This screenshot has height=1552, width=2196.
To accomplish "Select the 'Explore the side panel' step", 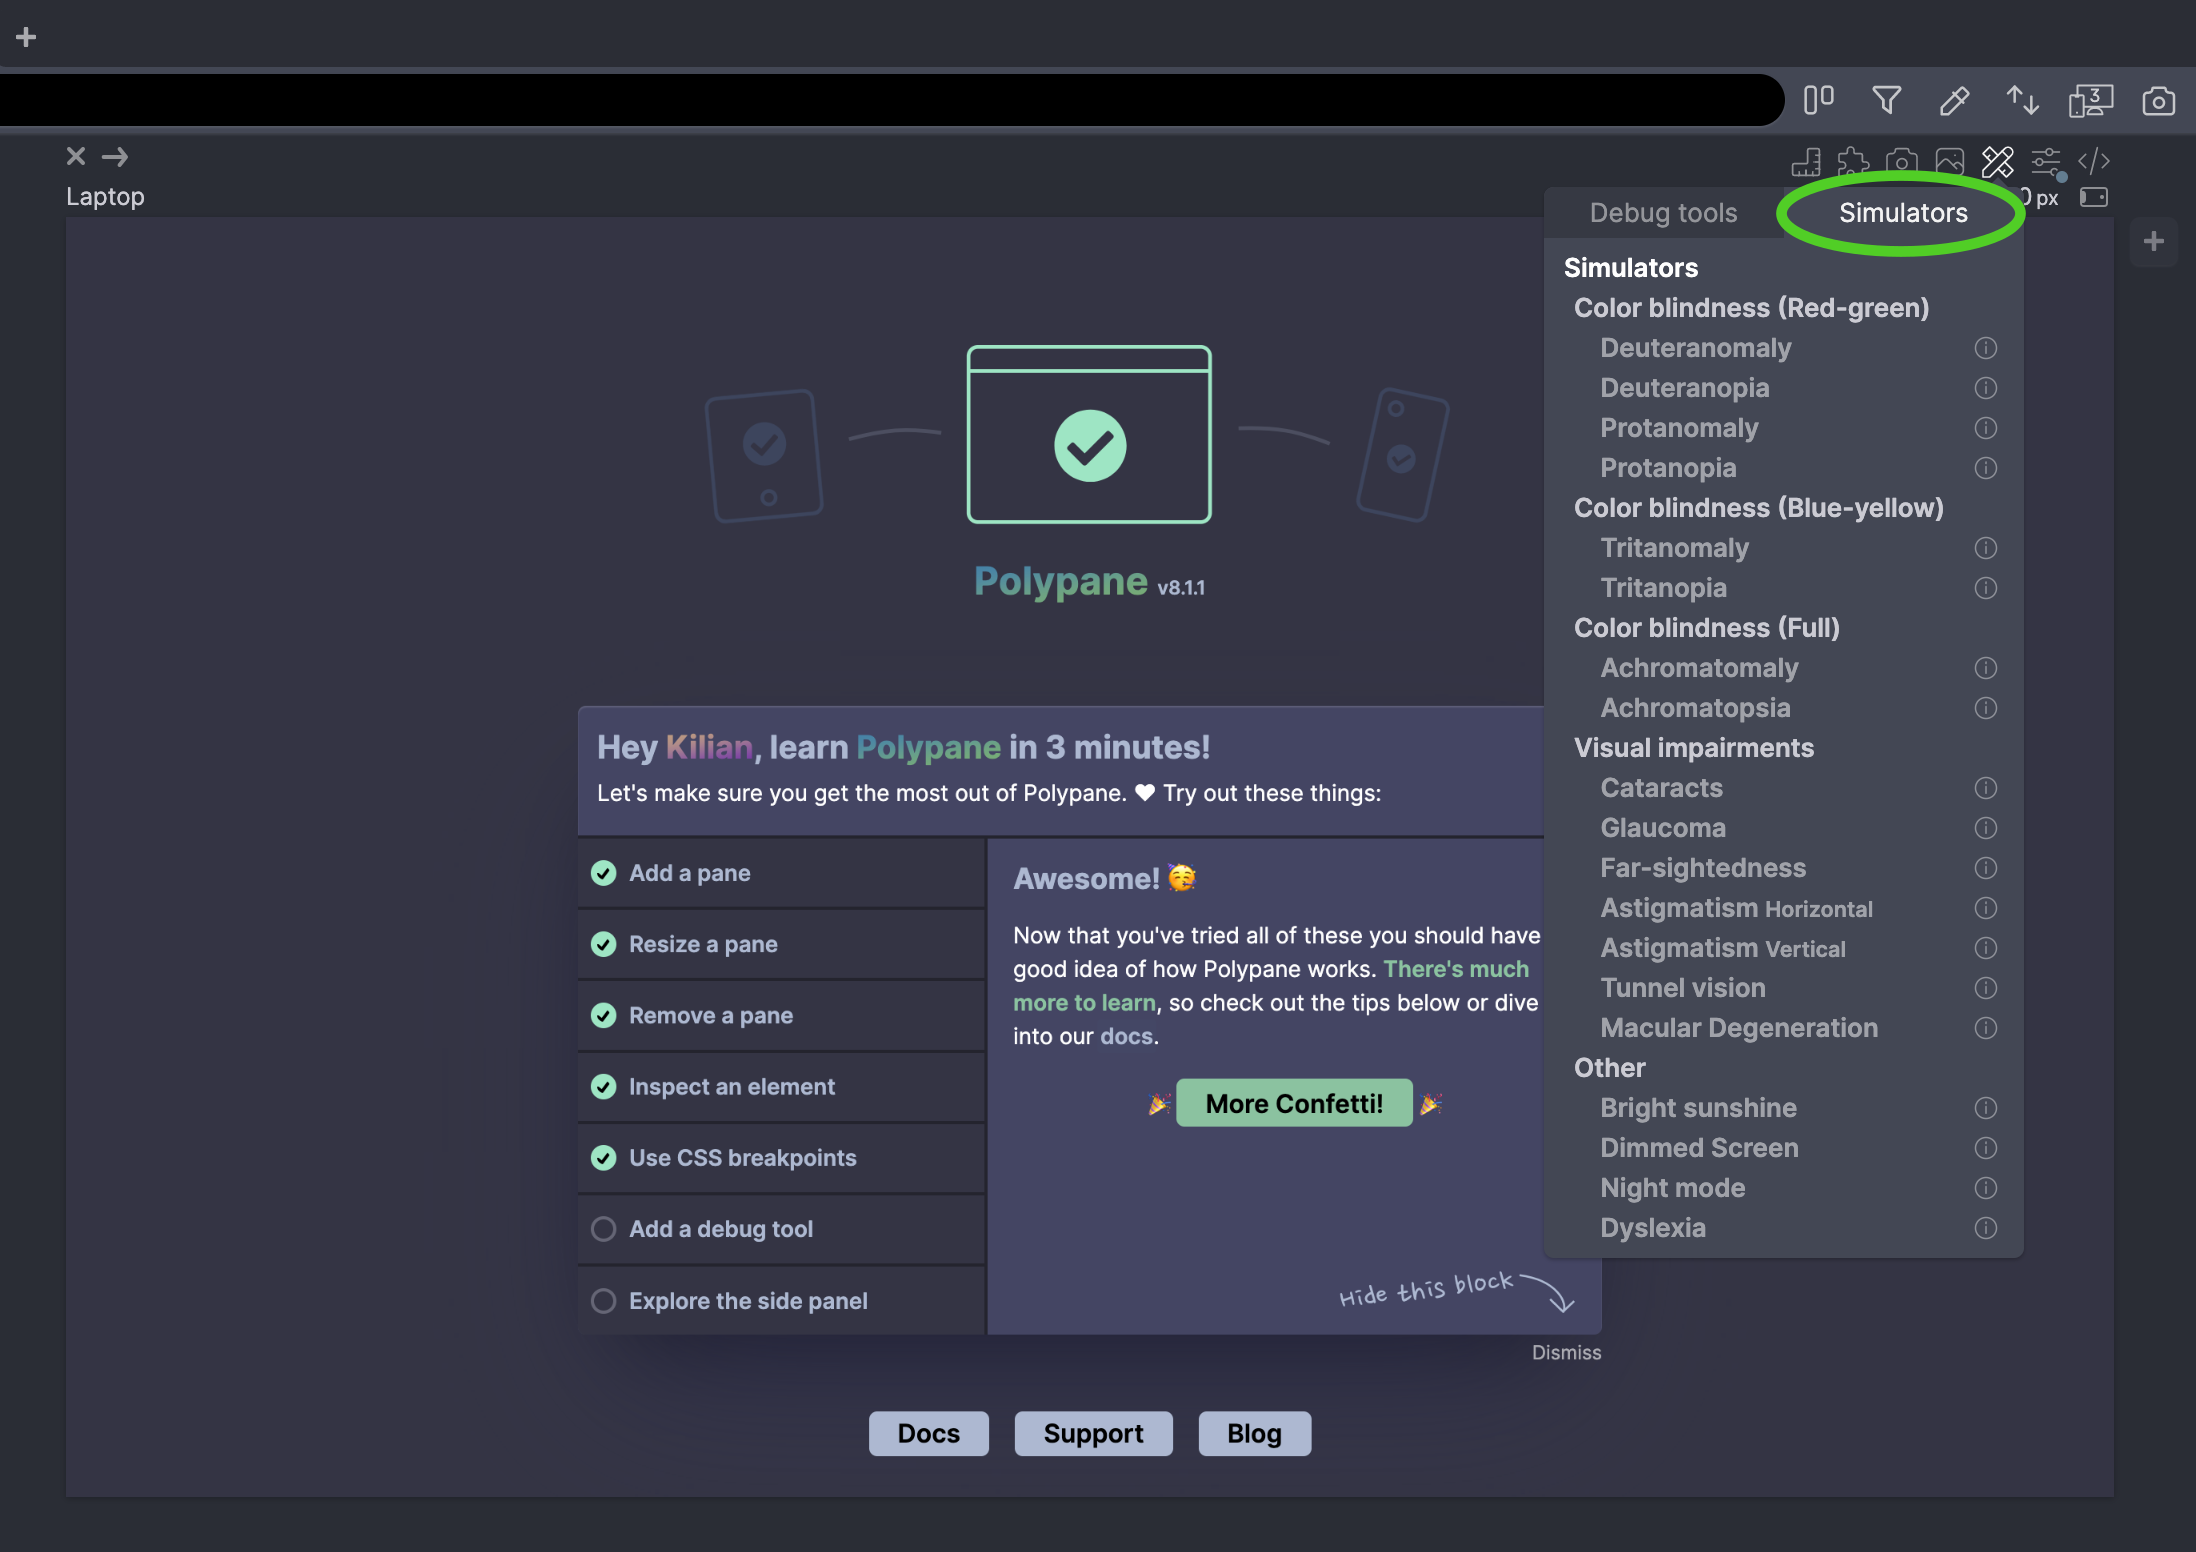I will tap(781, 1301).
